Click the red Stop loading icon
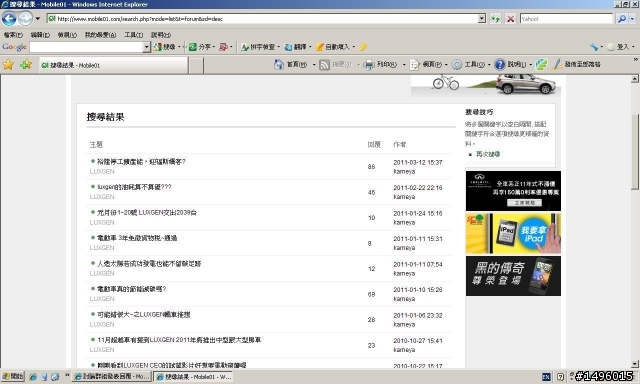 [x=510, y=19]
